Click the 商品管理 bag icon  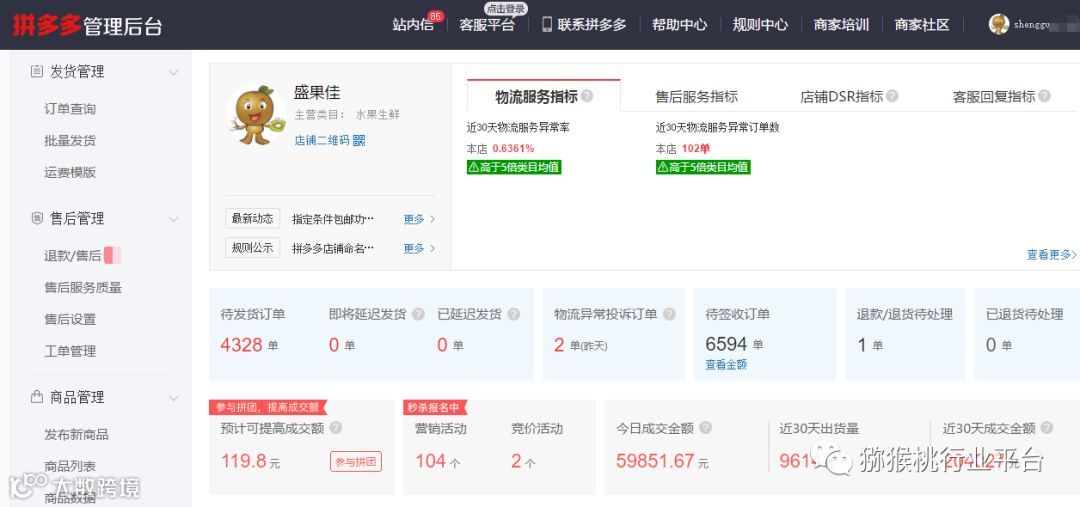pyautogui.click(x=37, y=397)
